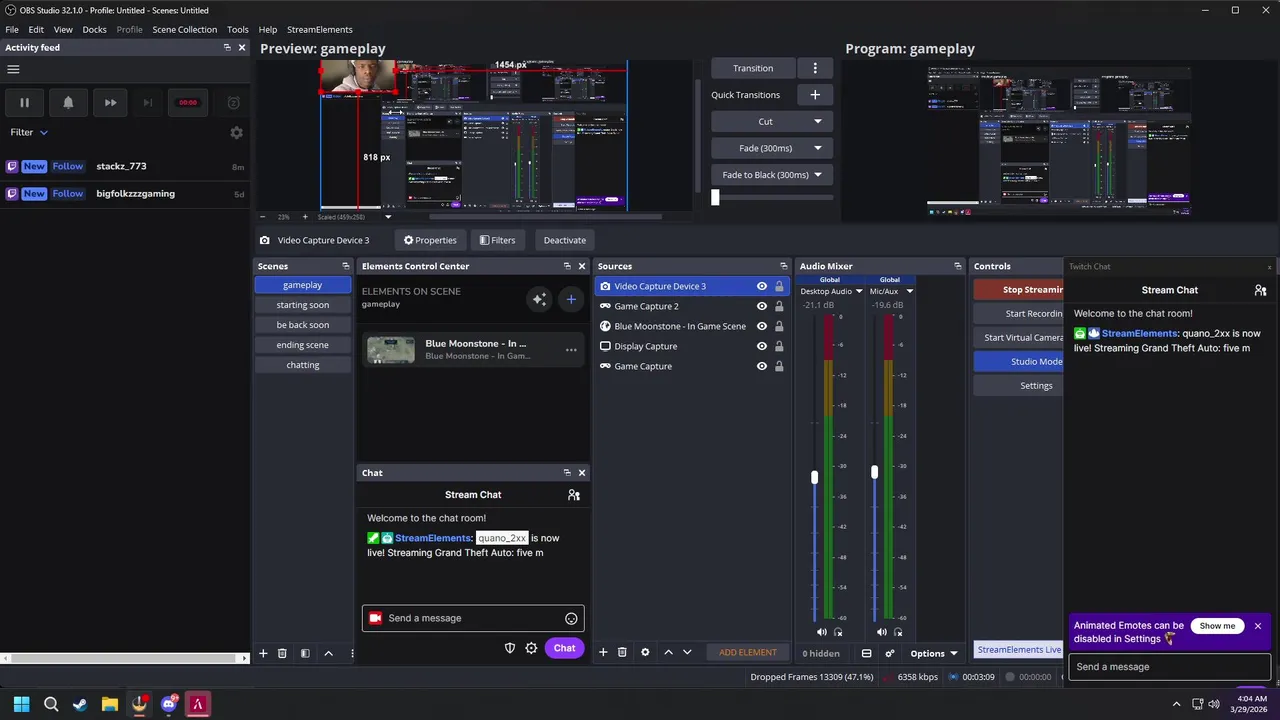Click the transition T-bar slider
The width and height of the screenshot is (1280, 720).
715,197
